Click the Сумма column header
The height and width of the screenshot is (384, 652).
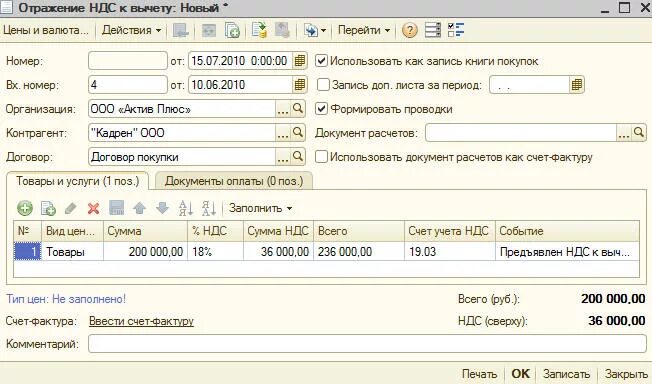point(145,231)
